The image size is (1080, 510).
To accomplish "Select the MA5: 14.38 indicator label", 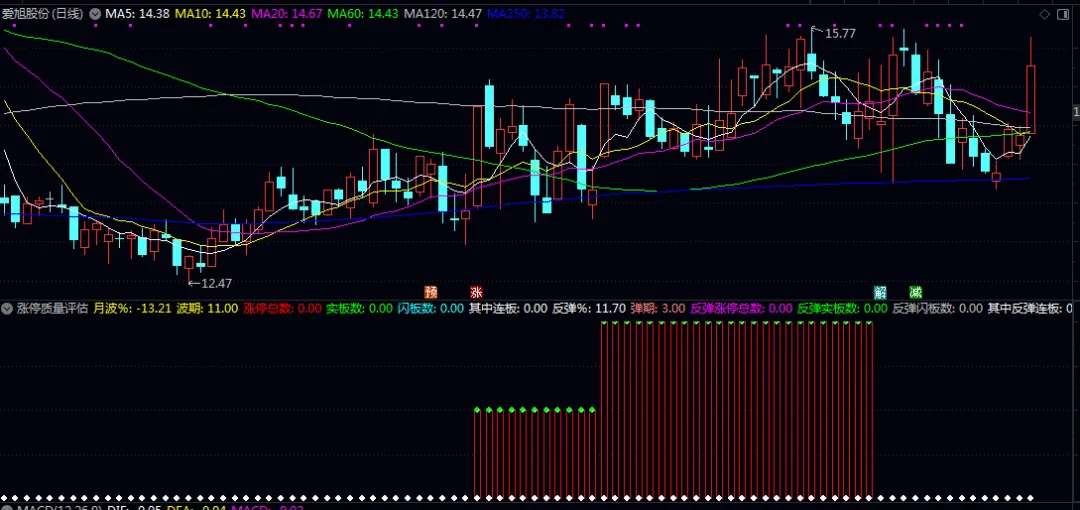I will pos(137,14).
